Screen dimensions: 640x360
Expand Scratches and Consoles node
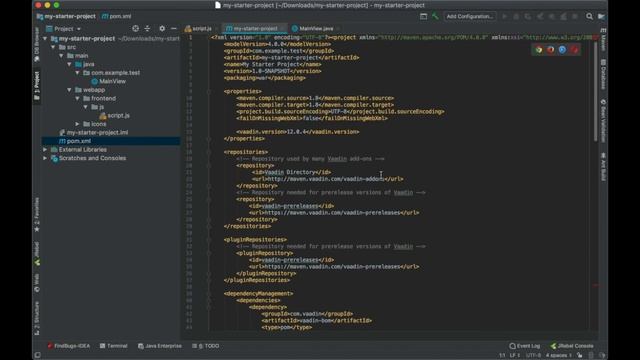pos(45,158)
